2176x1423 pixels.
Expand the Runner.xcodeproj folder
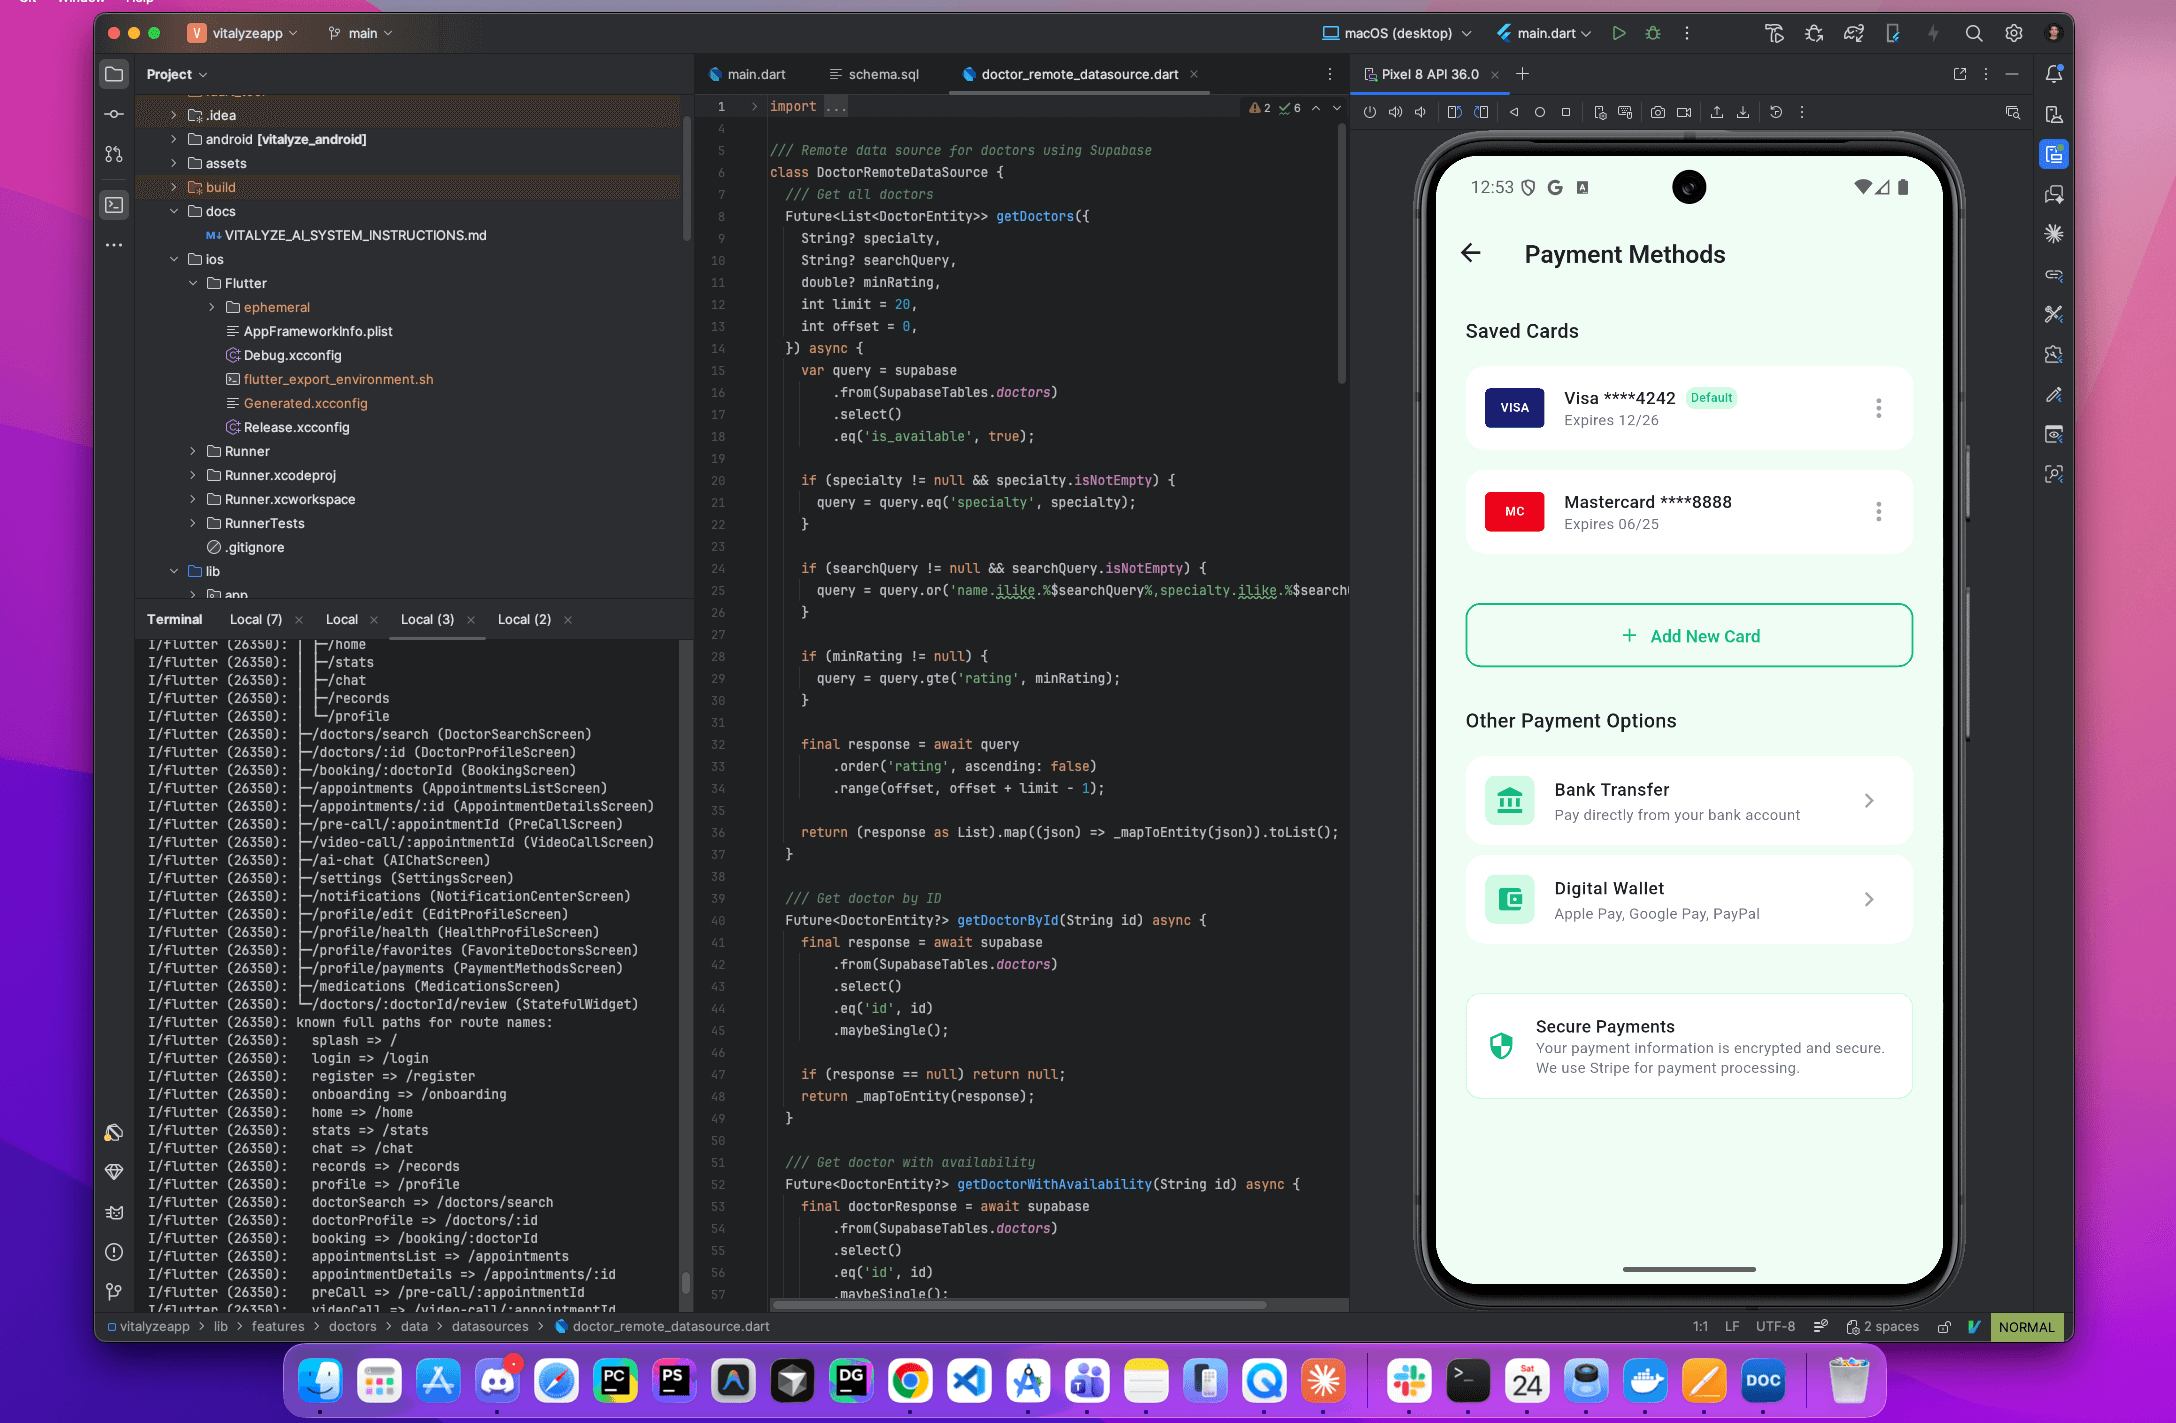click(x=192, y=475)
